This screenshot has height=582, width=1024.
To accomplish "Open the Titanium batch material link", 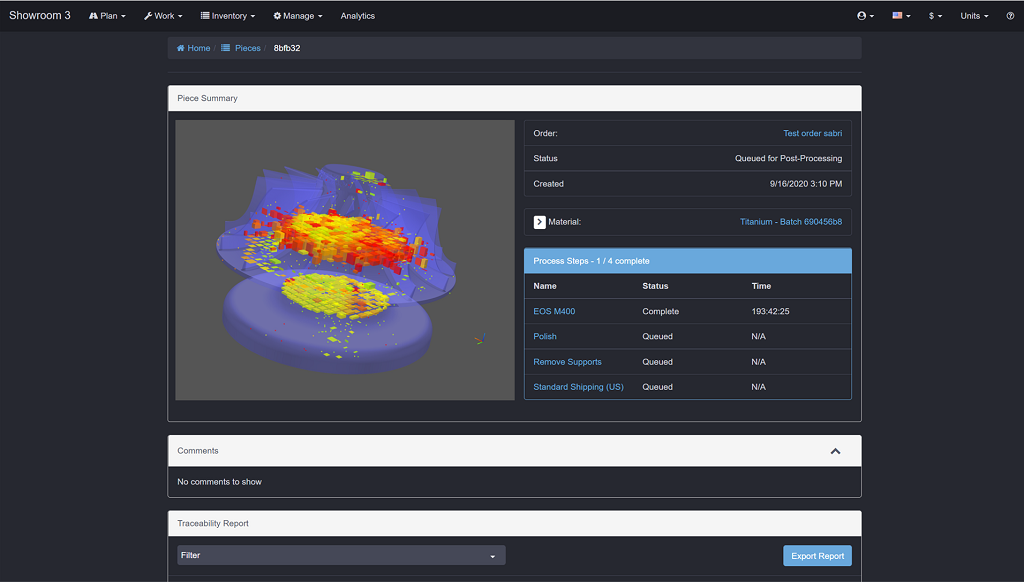I will (790, 222).
